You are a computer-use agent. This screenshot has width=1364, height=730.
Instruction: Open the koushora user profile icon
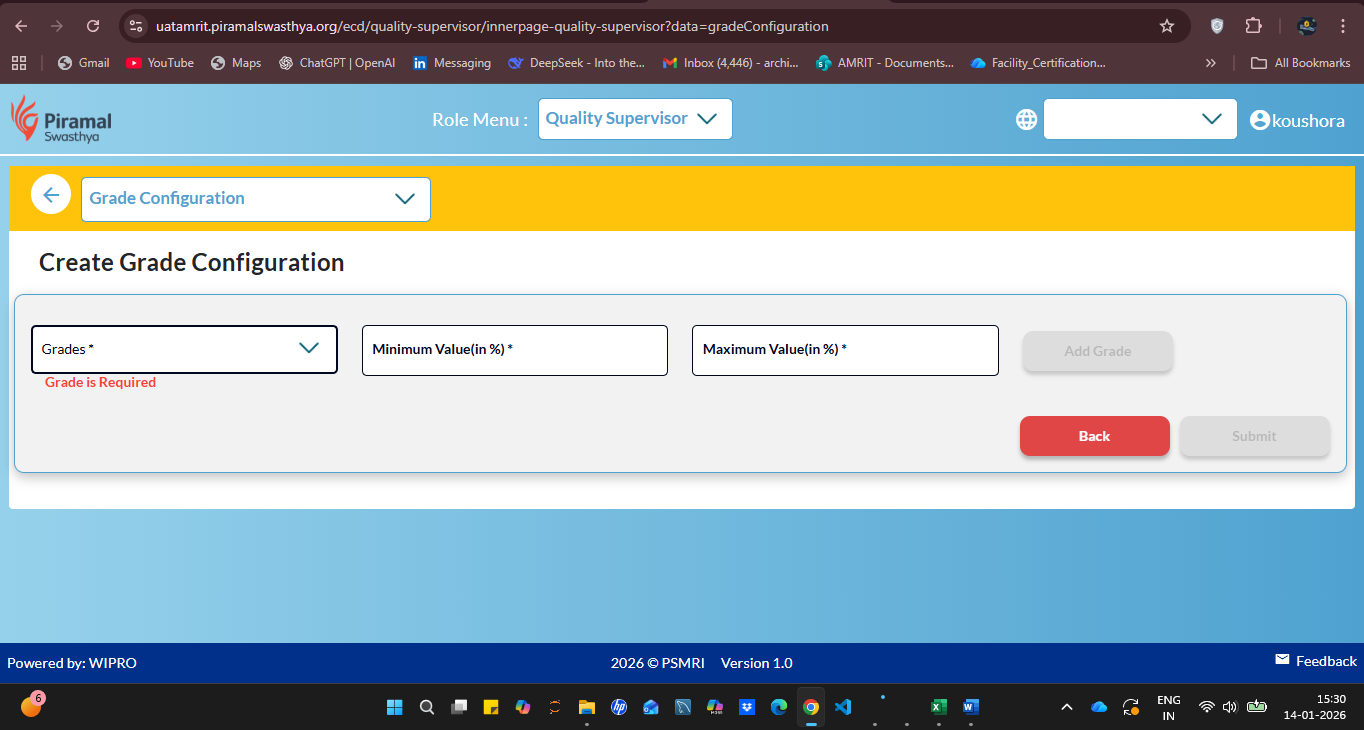1259,120
